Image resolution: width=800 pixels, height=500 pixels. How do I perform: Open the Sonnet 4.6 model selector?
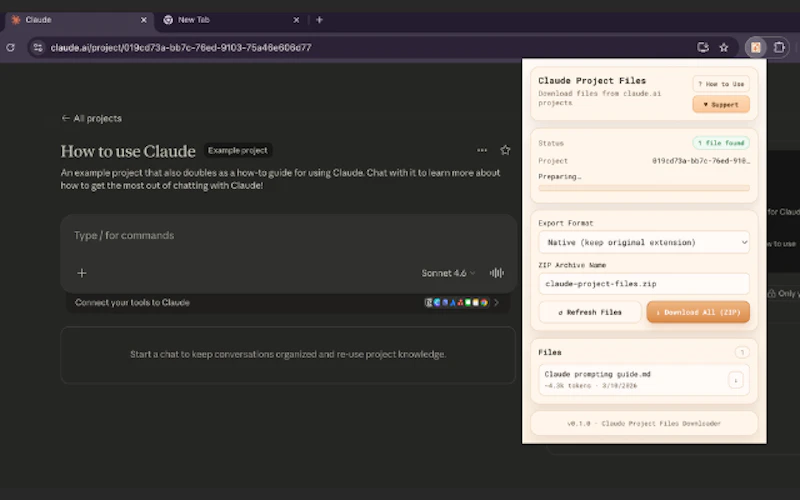448,273
